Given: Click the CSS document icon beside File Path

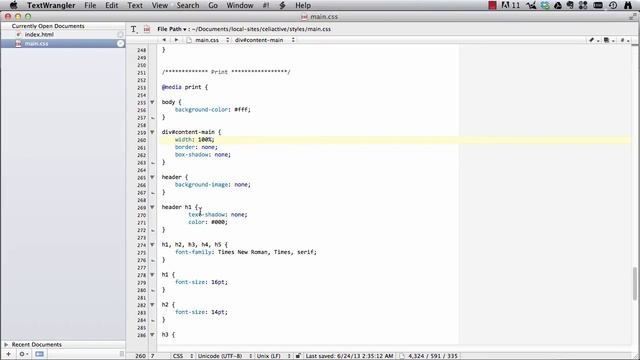Looking at the screenshot, I should coord(147,29).
